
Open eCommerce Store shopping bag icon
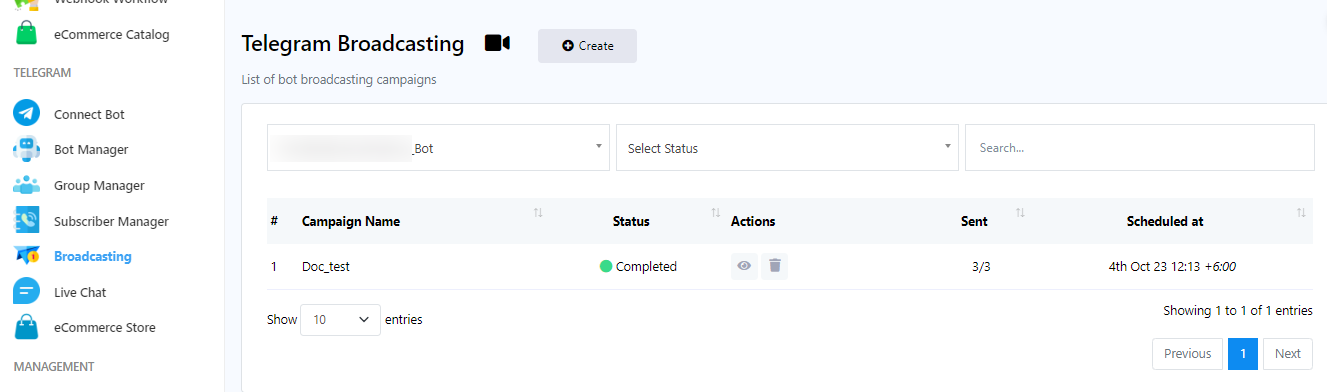click(26, 327)
